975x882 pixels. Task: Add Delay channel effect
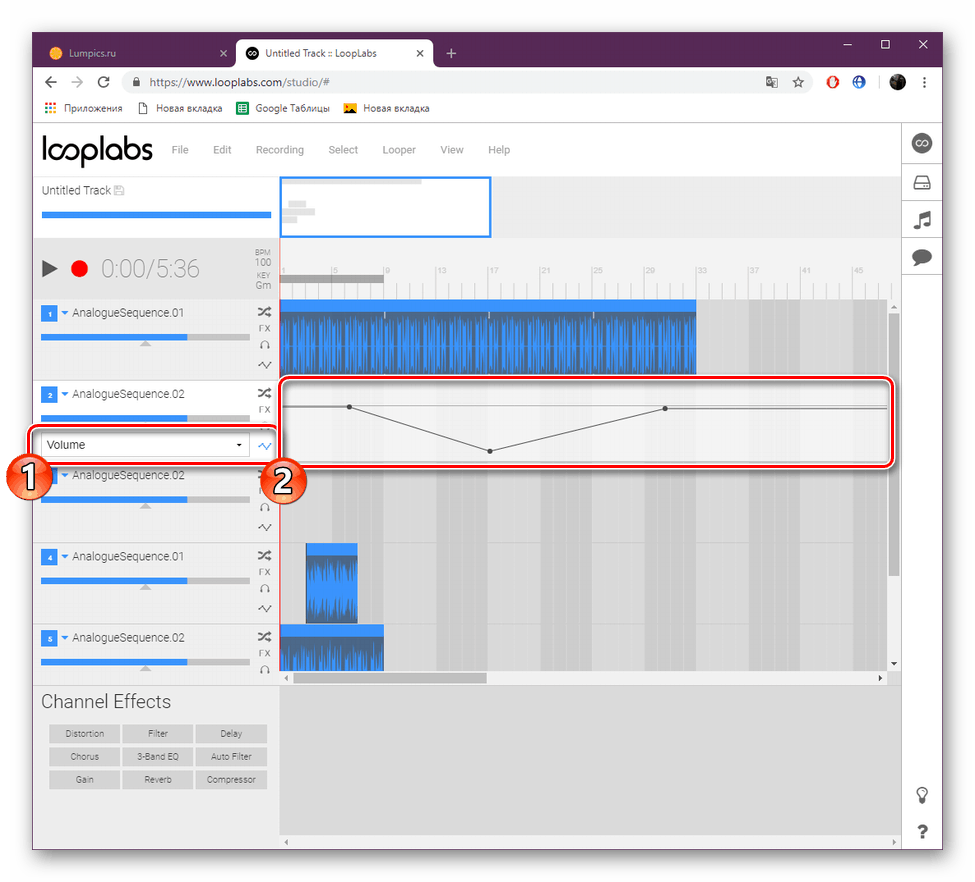231,734
